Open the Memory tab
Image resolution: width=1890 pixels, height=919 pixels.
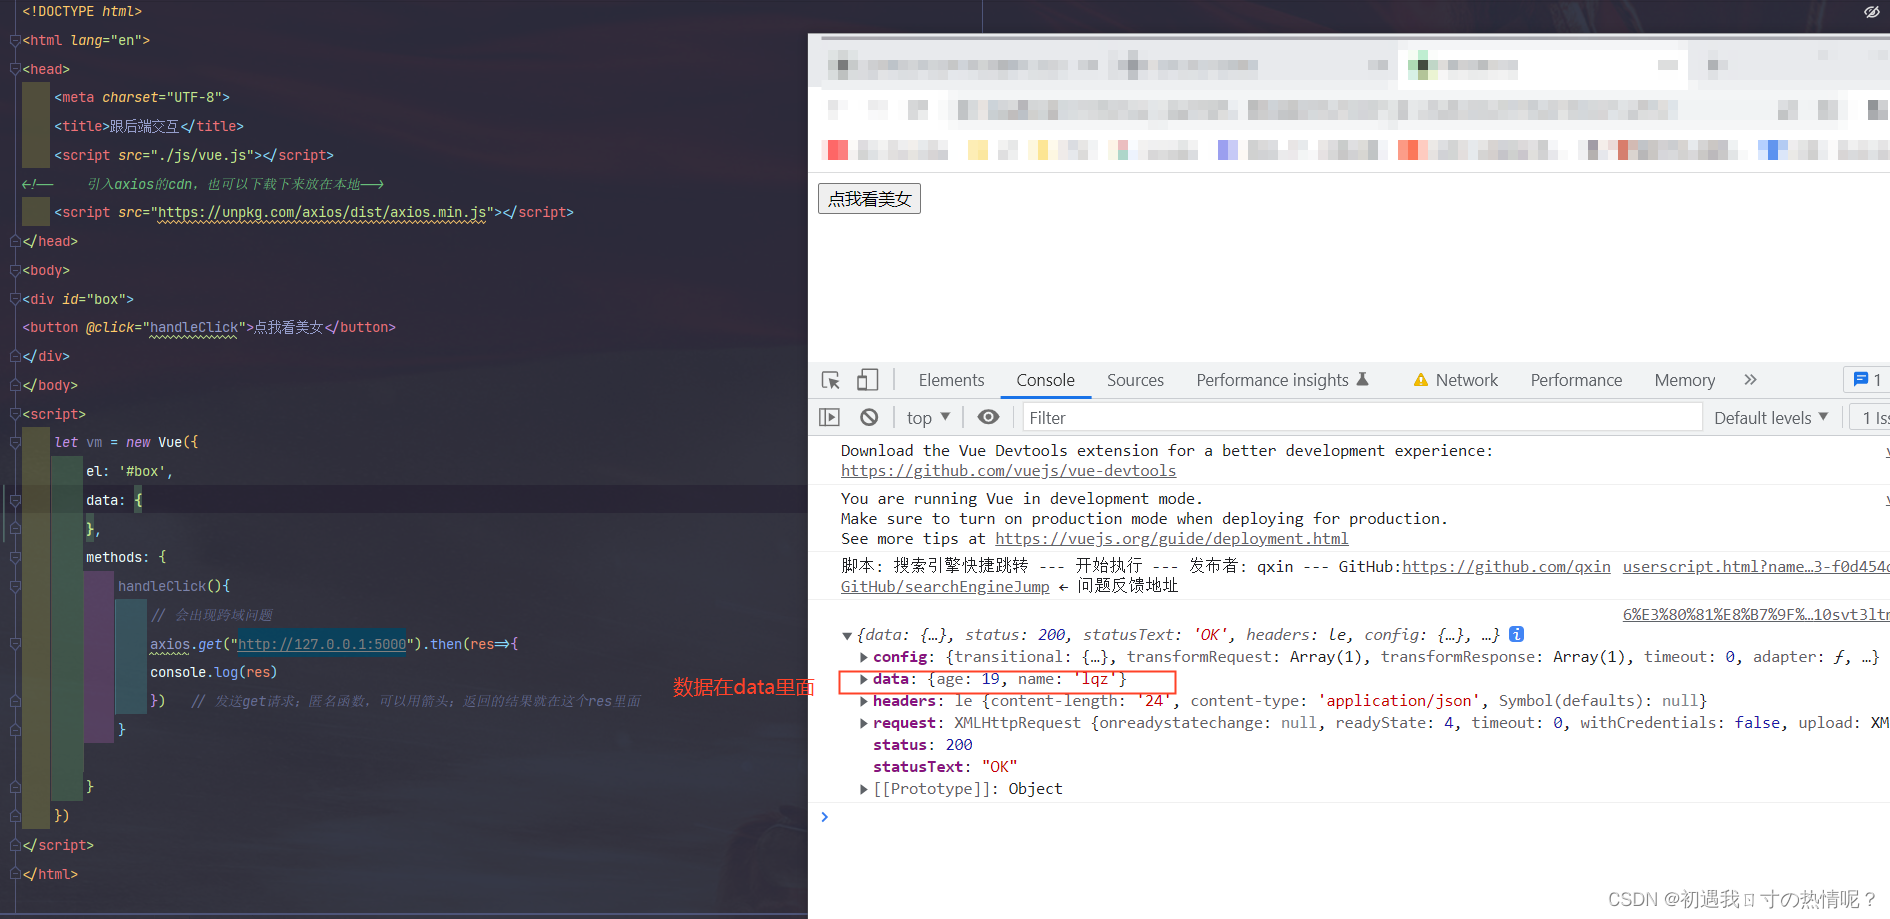point(1684,380)
